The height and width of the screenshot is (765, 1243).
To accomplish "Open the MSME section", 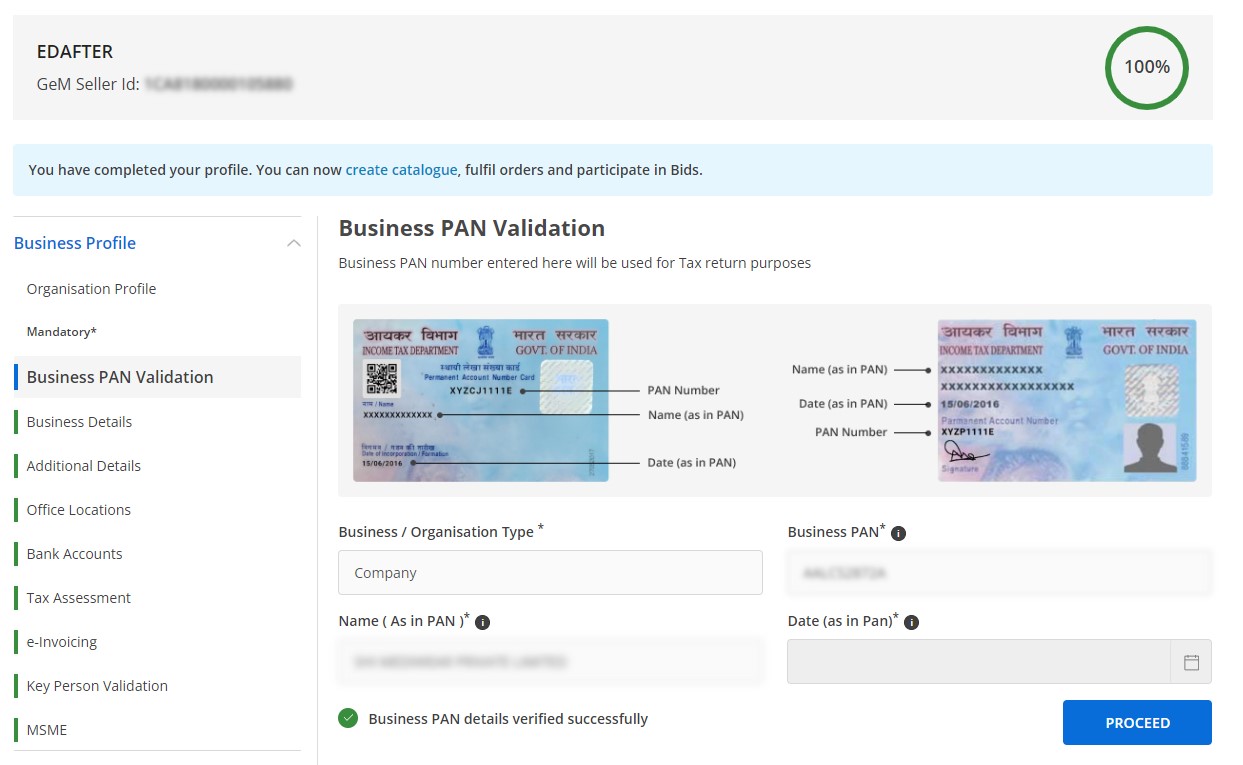I will click(x=46, y=729).
